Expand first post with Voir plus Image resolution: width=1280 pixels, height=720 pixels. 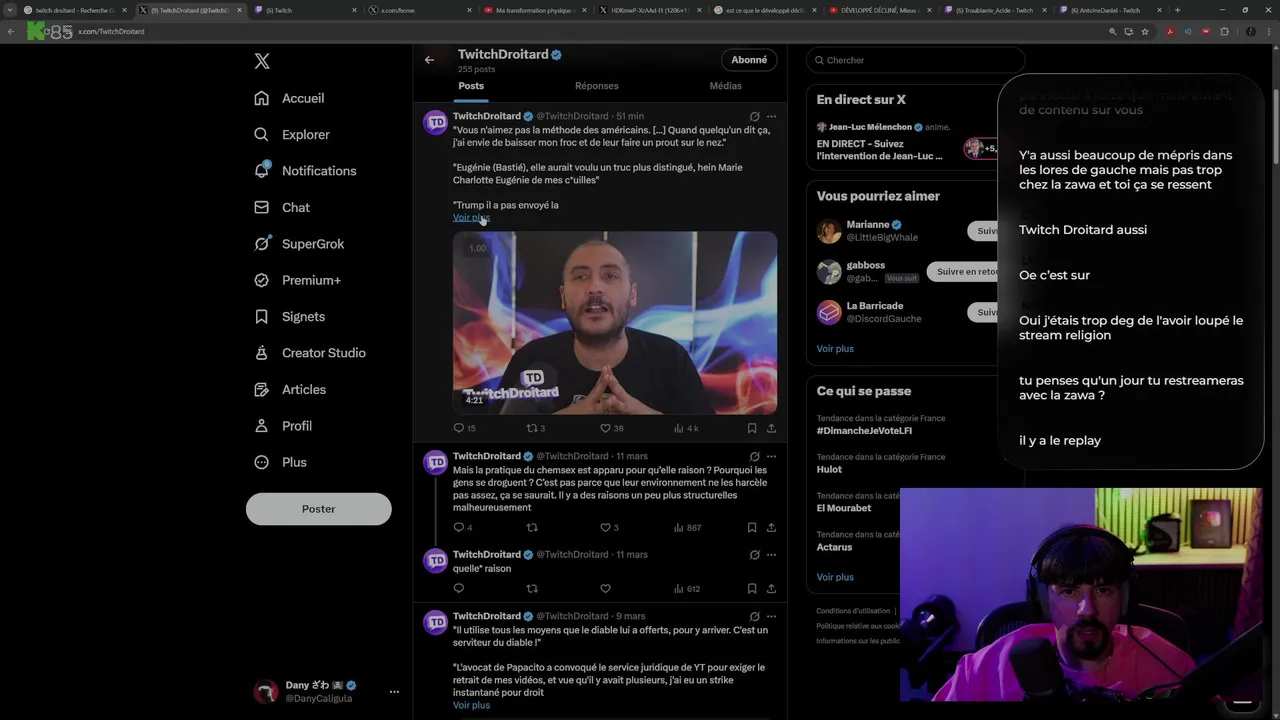click(x=471, y=217)
